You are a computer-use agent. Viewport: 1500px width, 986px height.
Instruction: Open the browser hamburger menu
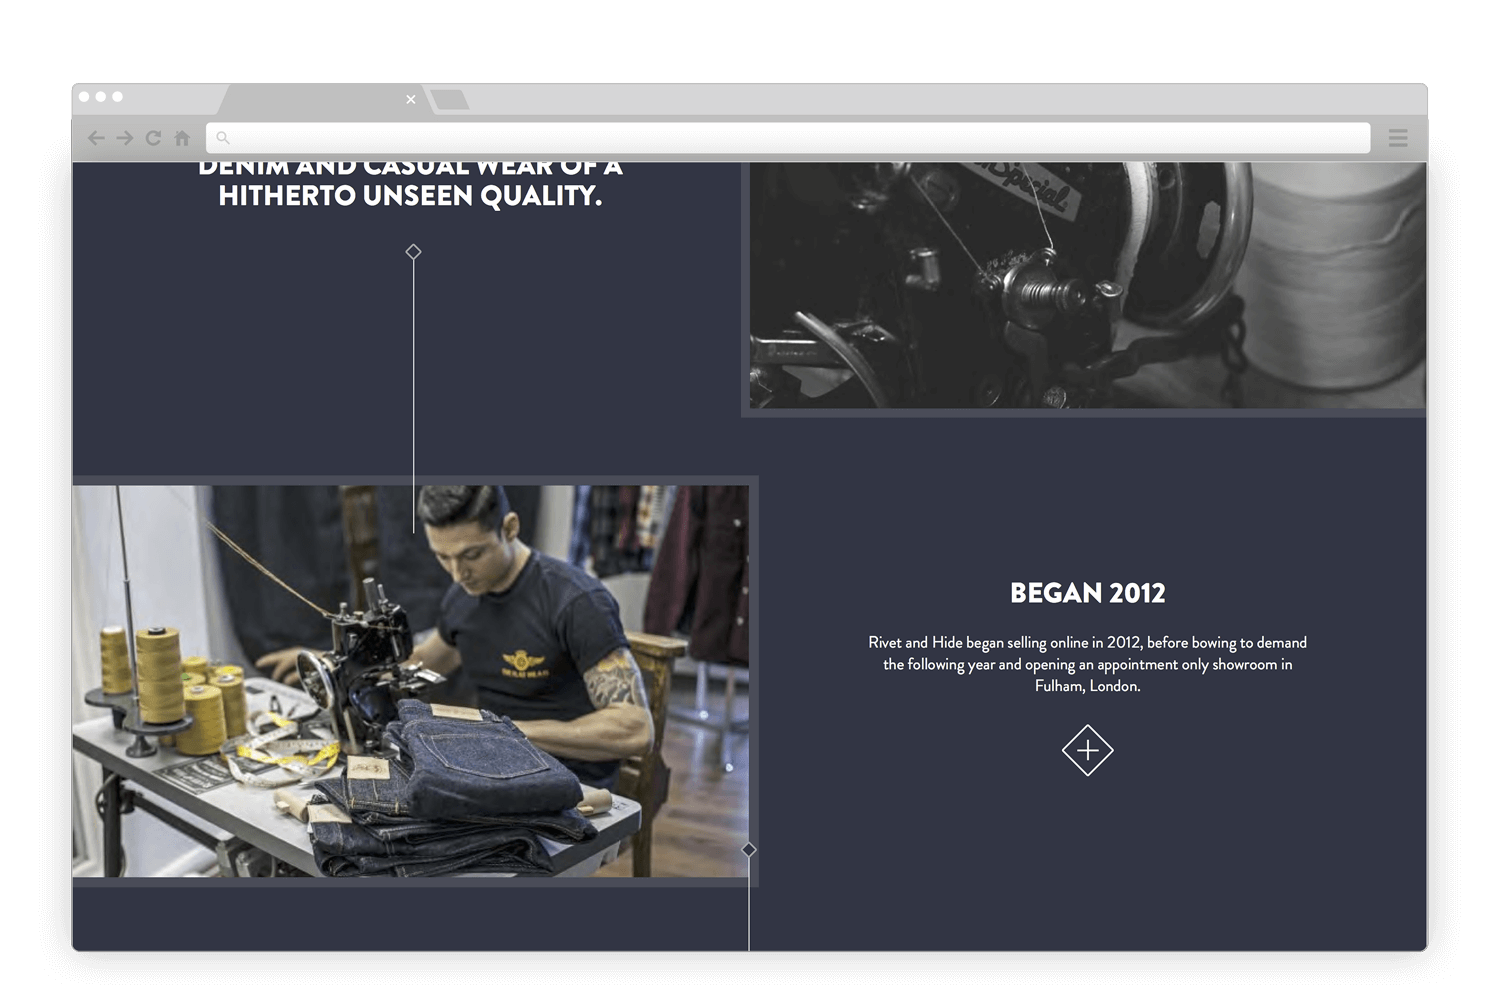1398,138
